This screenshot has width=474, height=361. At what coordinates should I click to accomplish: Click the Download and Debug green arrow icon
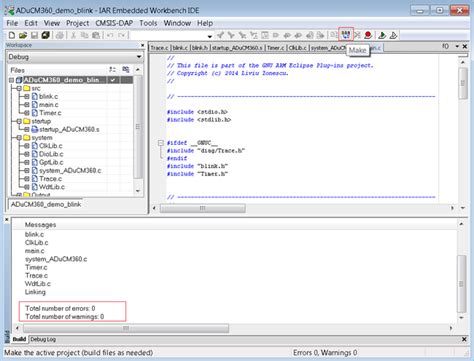(382, 35)
